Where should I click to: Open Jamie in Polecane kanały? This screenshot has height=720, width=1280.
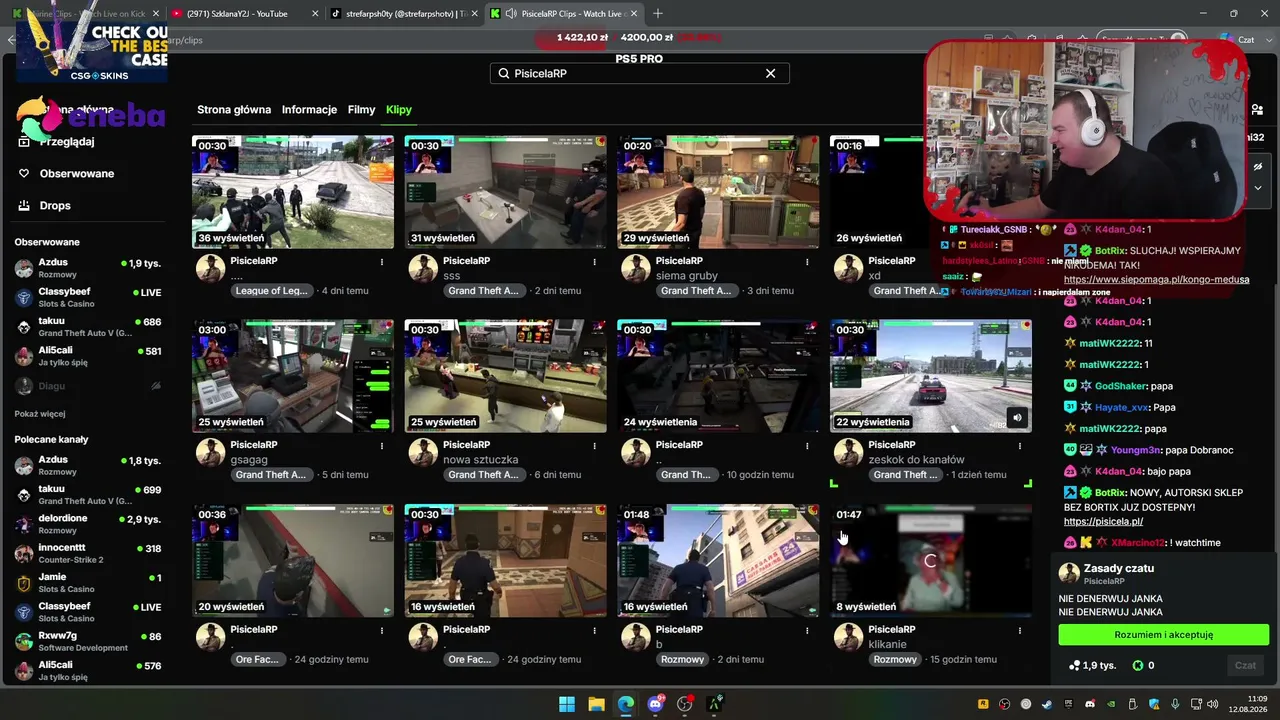pyautogui.click(x=88, y=582)
